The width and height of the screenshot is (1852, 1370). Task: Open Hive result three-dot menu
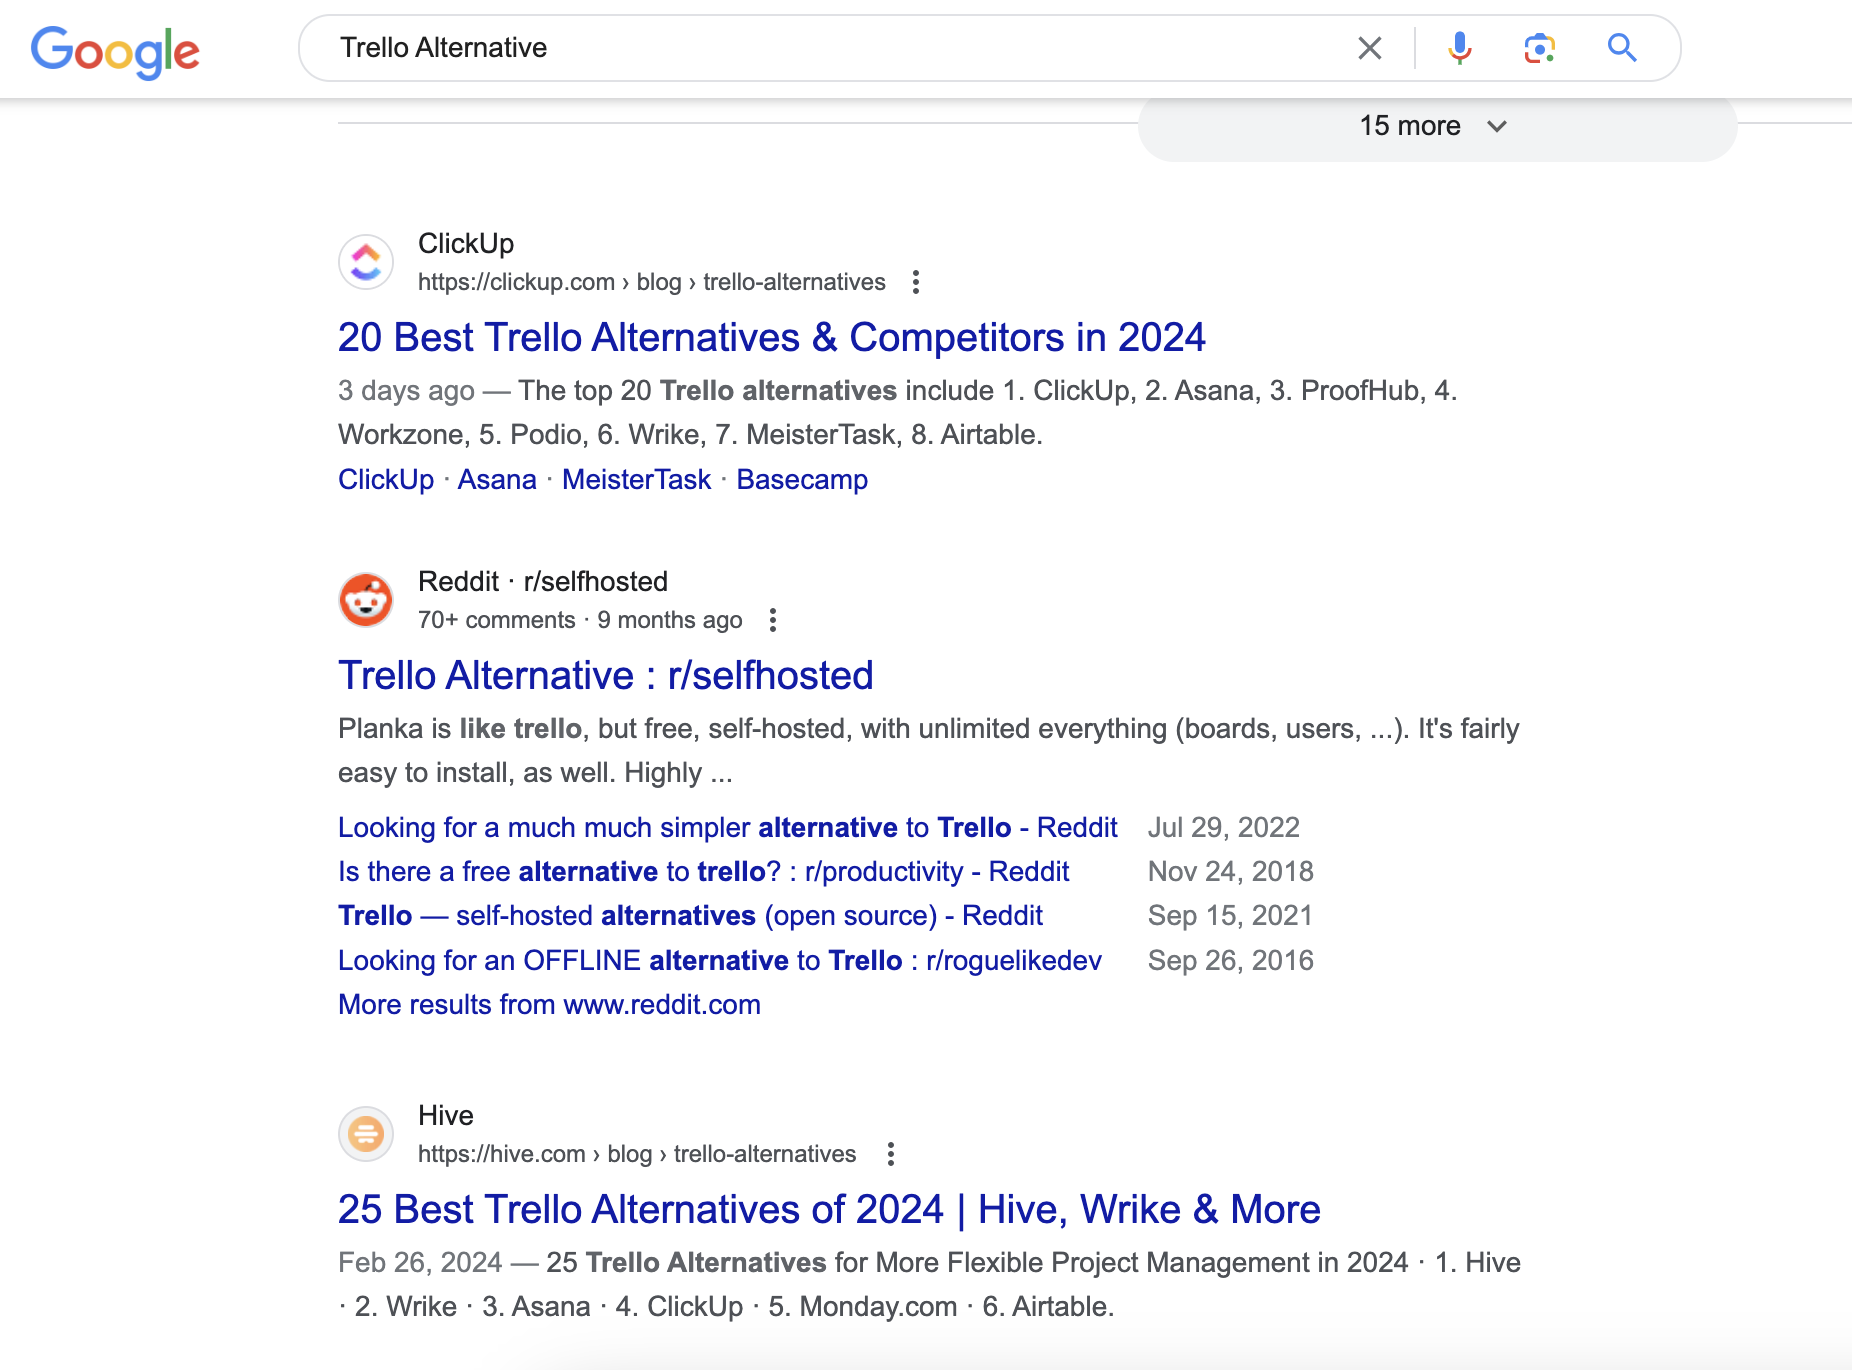pyautogui.click(x=890, y=1154)
